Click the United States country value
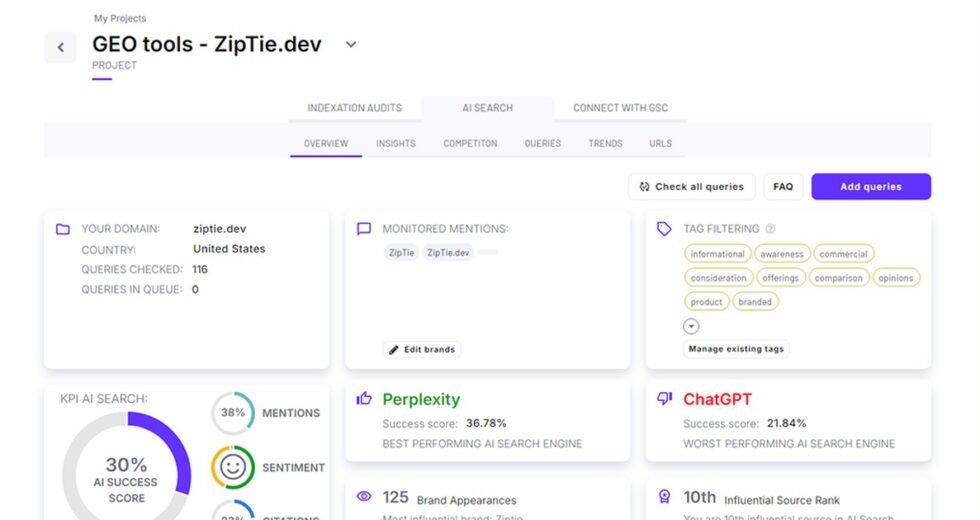 (x=229, y=249)
